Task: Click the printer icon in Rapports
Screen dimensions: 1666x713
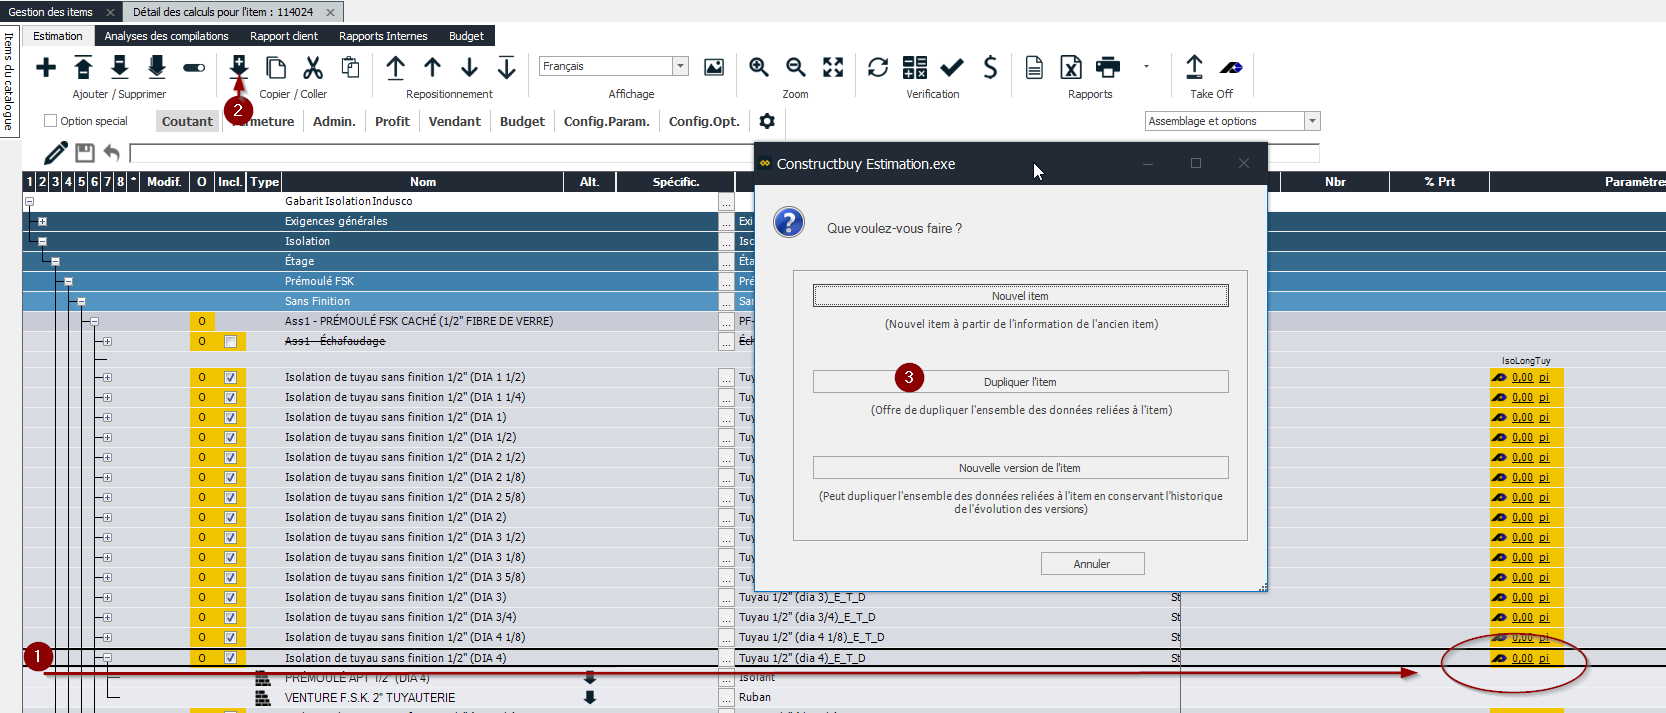Action: [1108, 67]
